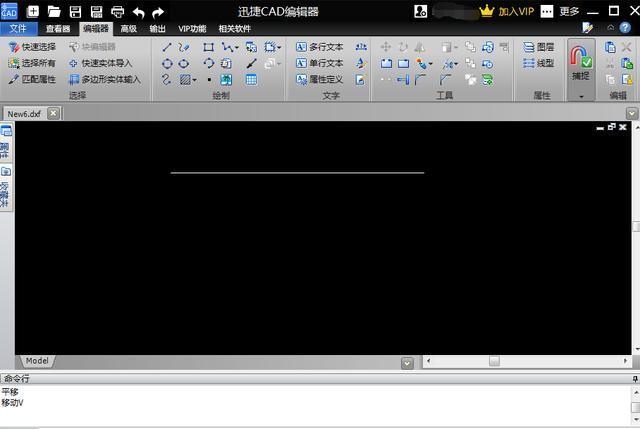Viewport: 640px width, 429px height.
Task: Click the horizontal scrollbar thumb
Action: 494,361
